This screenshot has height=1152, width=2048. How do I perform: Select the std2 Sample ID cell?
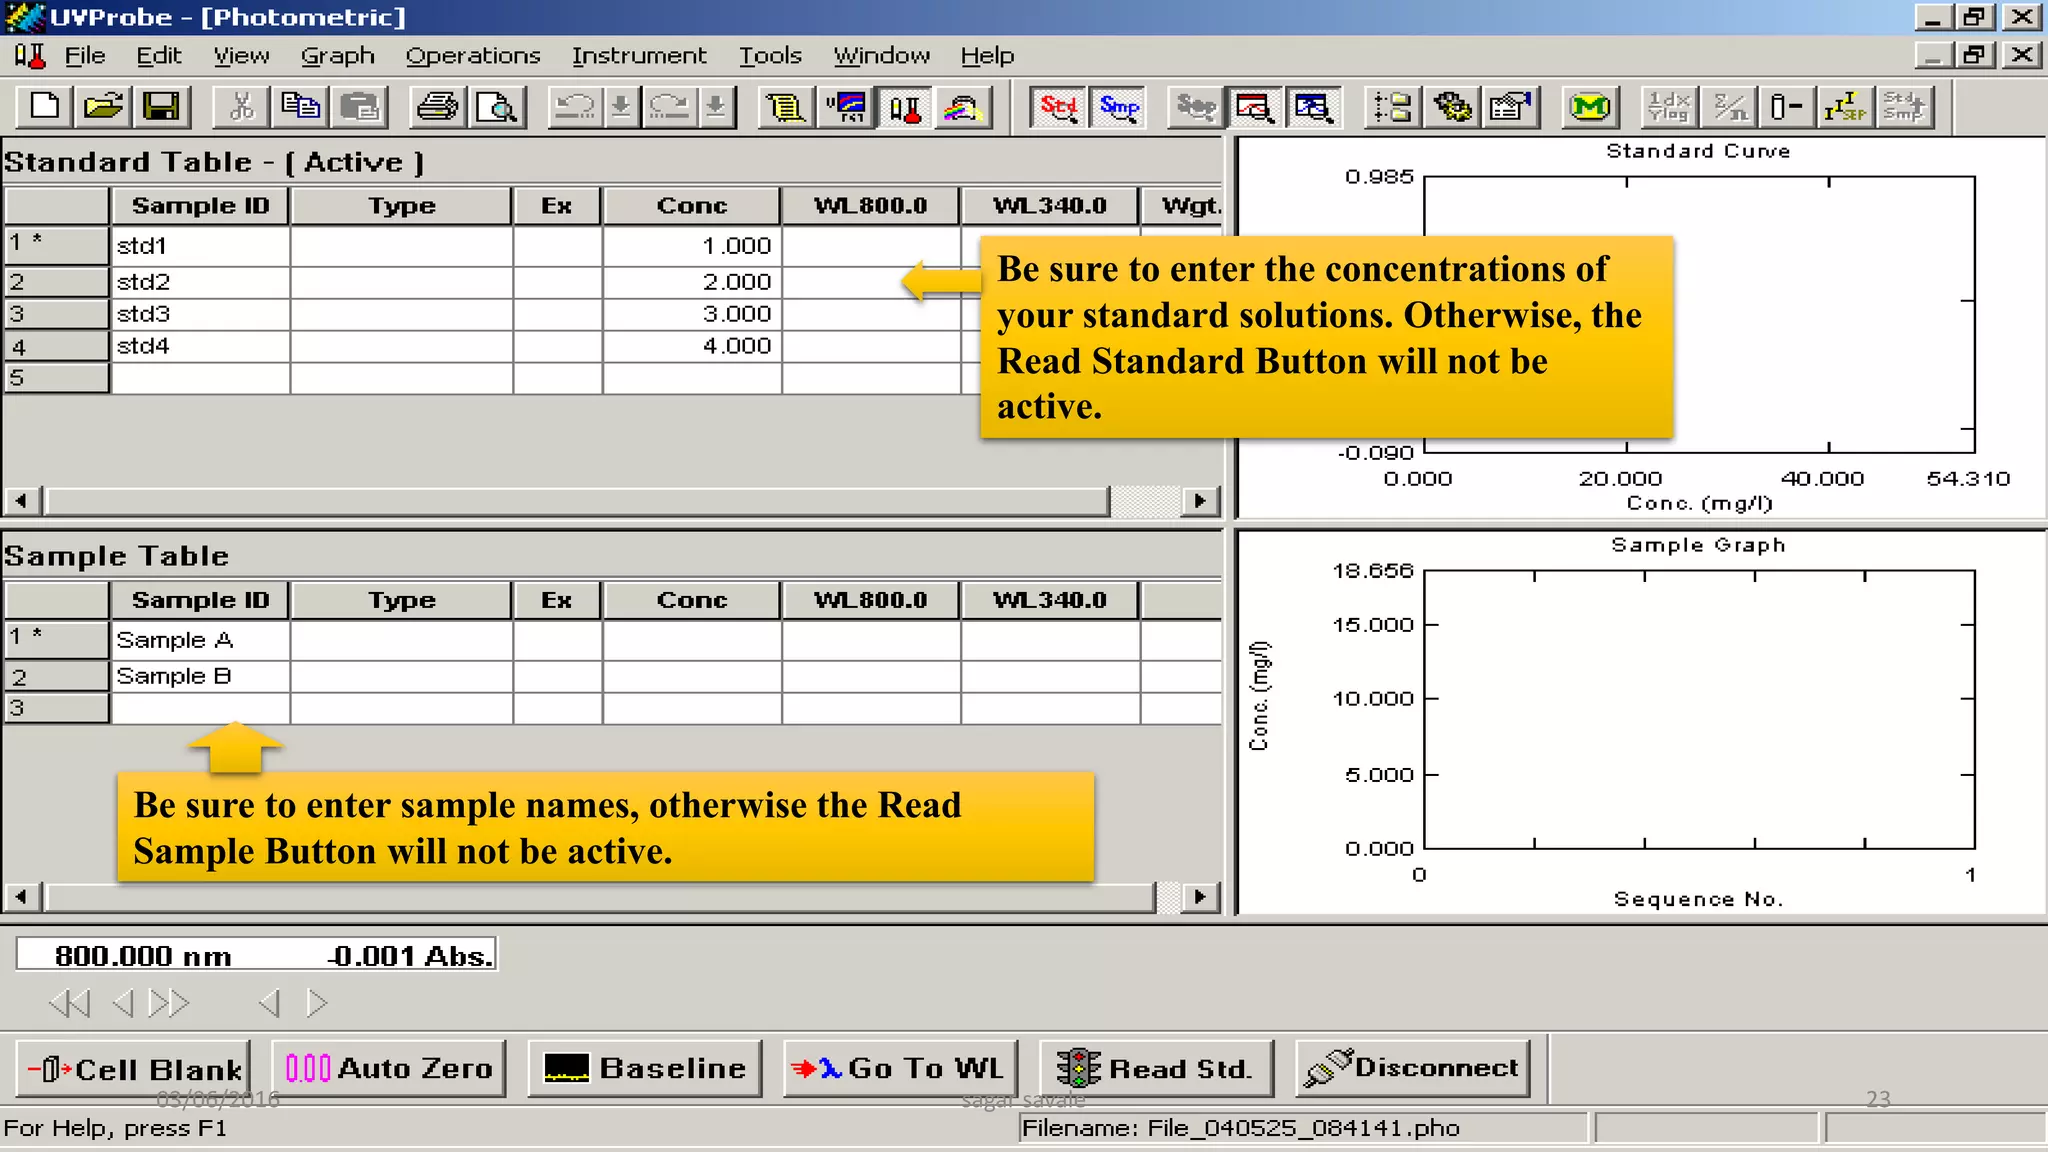click(200, 282)
